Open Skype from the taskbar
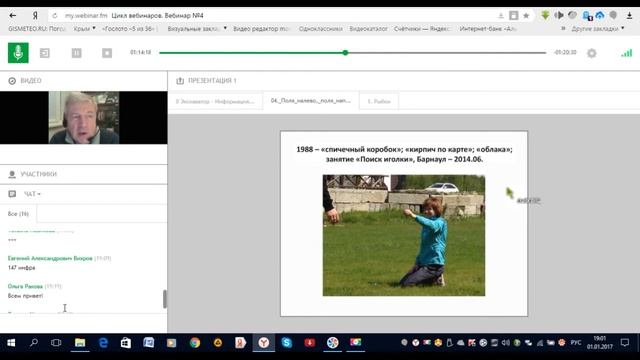This screenshot has height=360, width=640. pos(287,343)
